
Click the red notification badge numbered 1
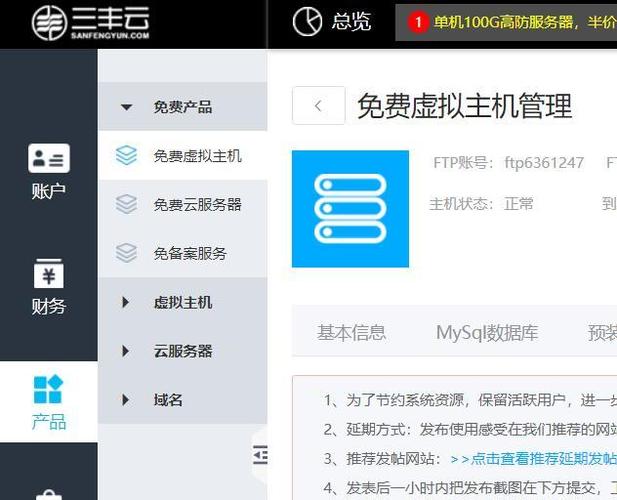(418, 22)
